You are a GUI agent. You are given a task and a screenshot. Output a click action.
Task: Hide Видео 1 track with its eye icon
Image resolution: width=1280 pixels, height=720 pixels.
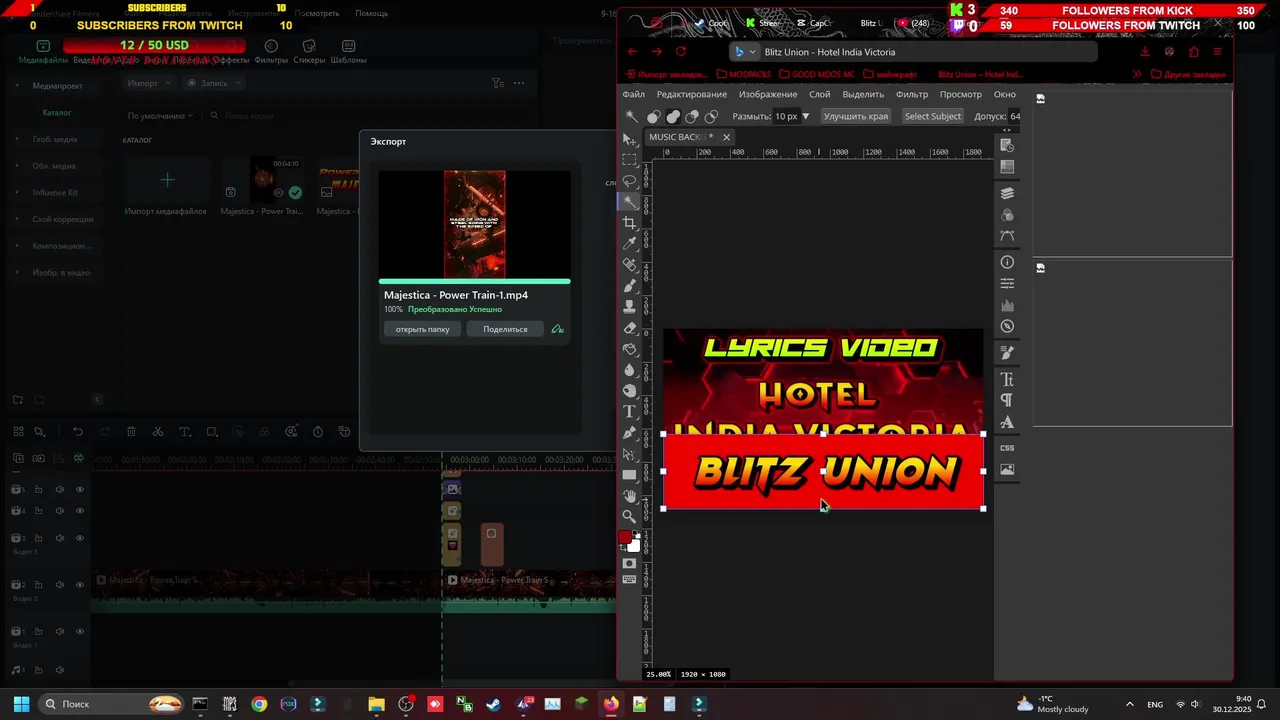click(80, 632)
